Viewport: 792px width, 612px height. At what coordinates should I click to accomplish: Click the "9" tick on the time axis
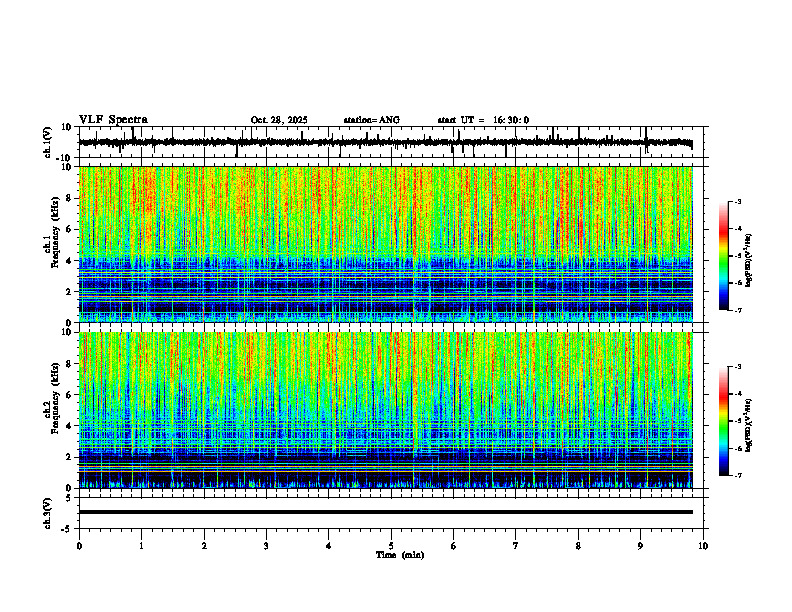[640, 546]
